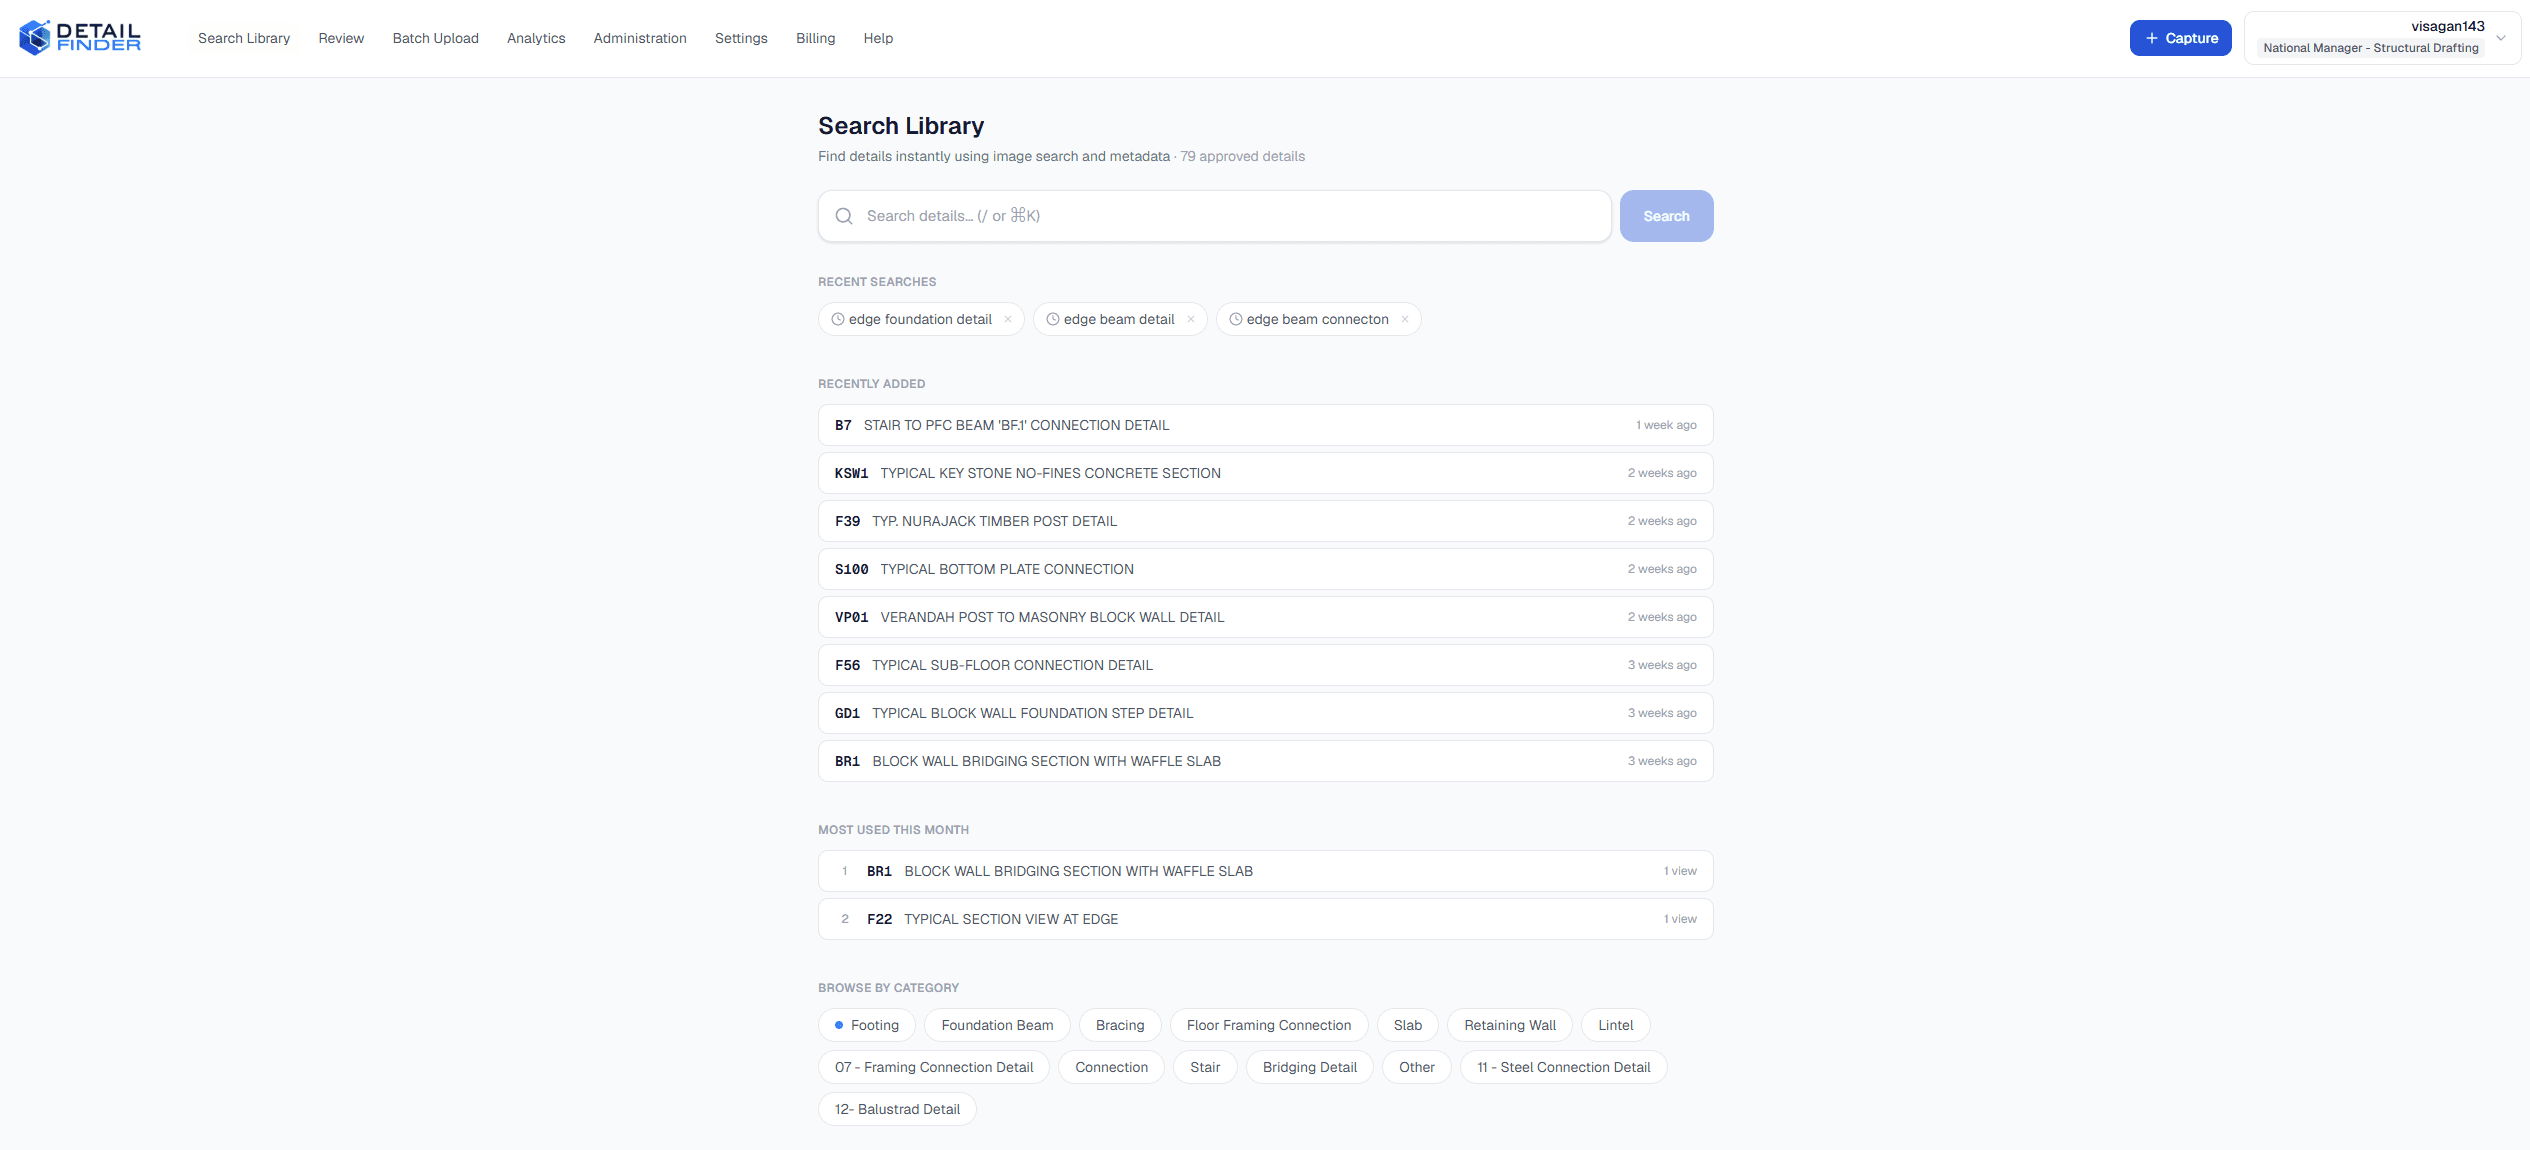2530x1150 pixels.
Task: Open F39 Typ. Nurajack Timber Post Detail
Action: pos(1265,521)
